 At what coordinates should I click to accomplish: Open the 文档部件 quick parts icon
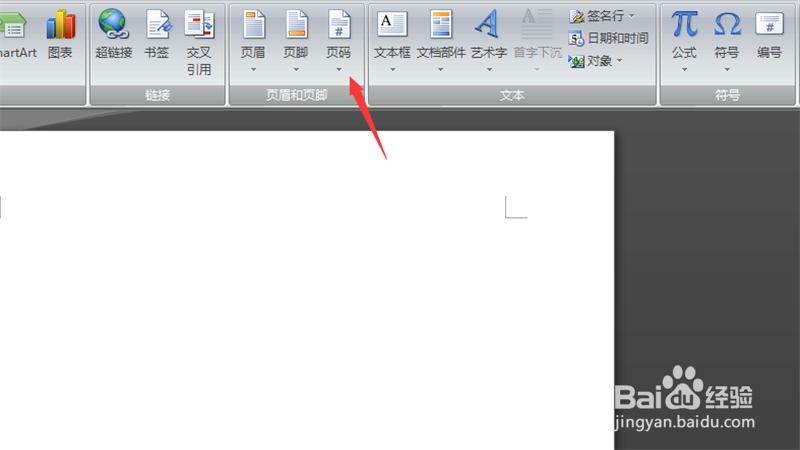[441, 24]
